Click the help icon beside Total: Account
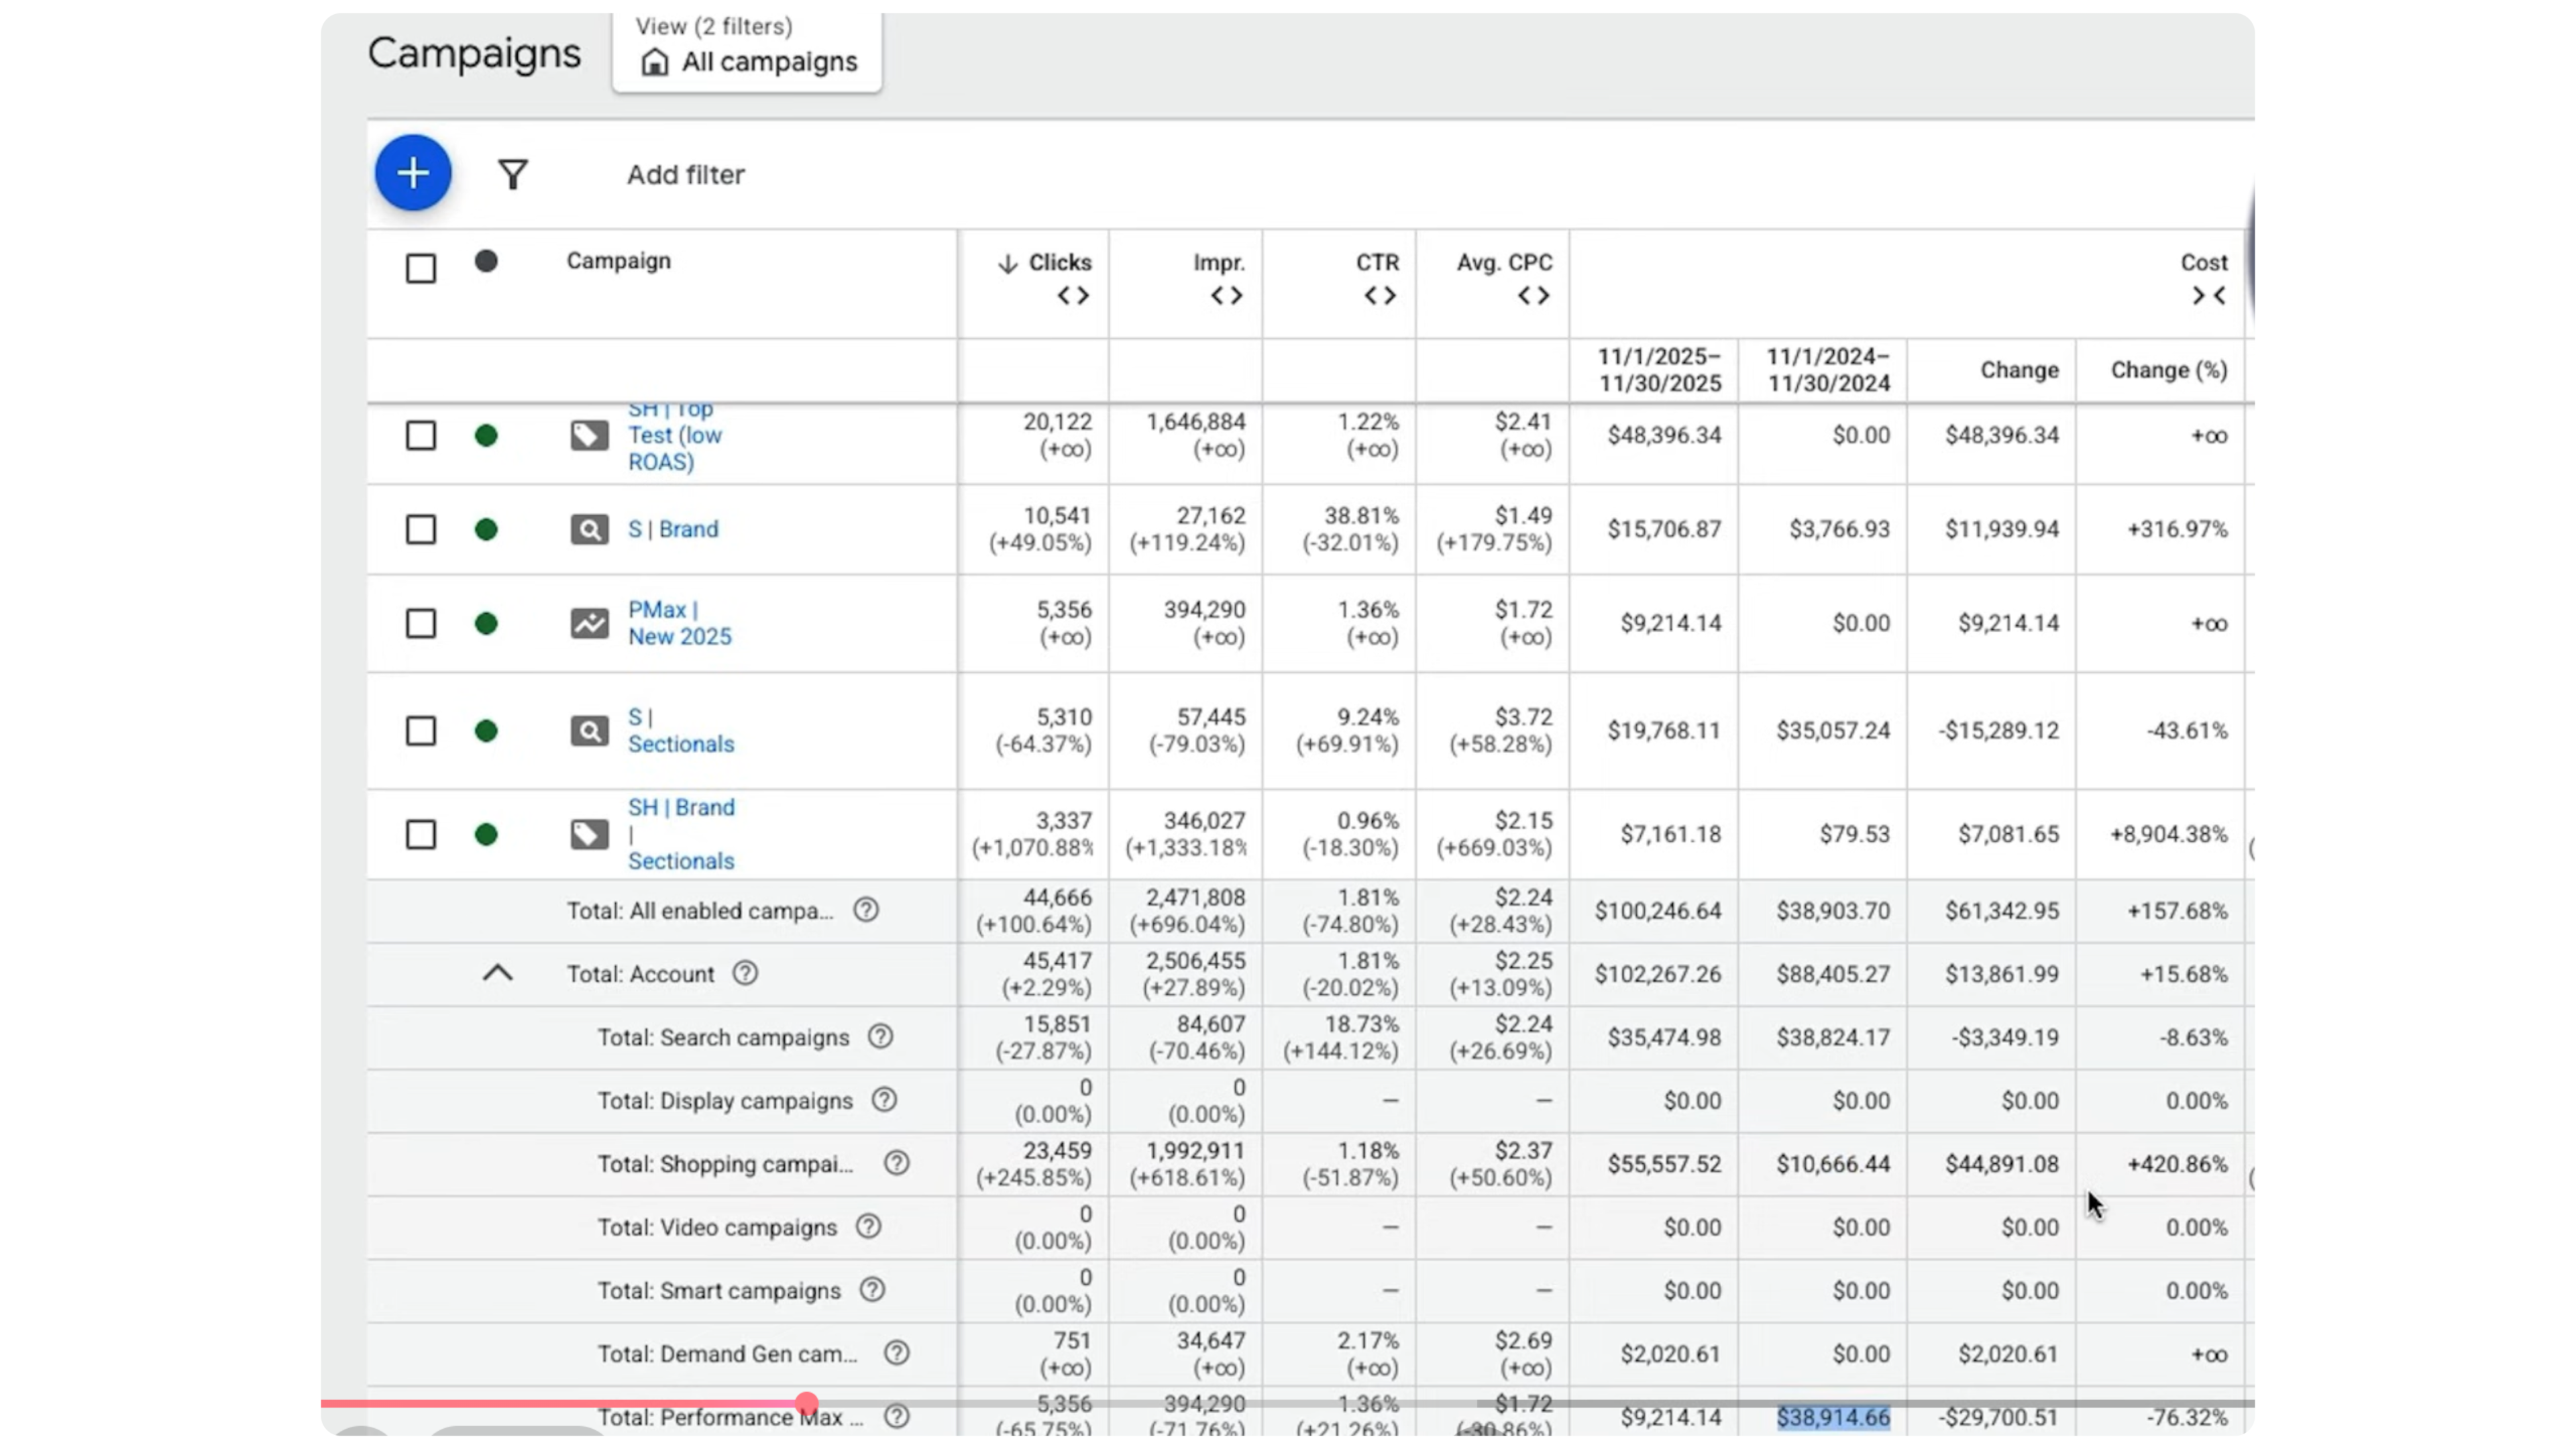The width and height of the screenshot is (2576, 1449). point(745,973)
